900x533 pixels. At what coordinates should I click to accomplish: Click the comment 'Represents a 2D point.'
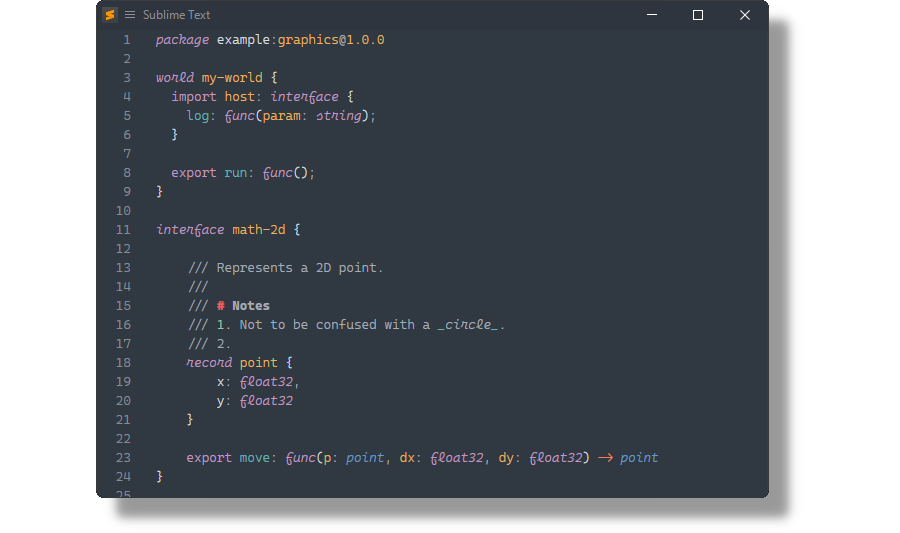[300, 268]
